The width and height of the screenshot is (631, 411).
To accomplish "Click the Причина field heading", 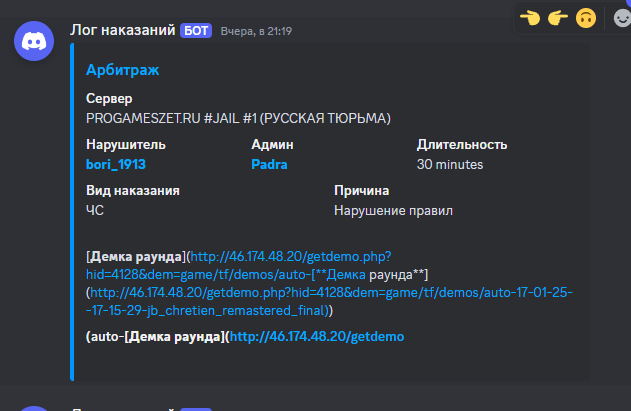I will click(361, 190).
